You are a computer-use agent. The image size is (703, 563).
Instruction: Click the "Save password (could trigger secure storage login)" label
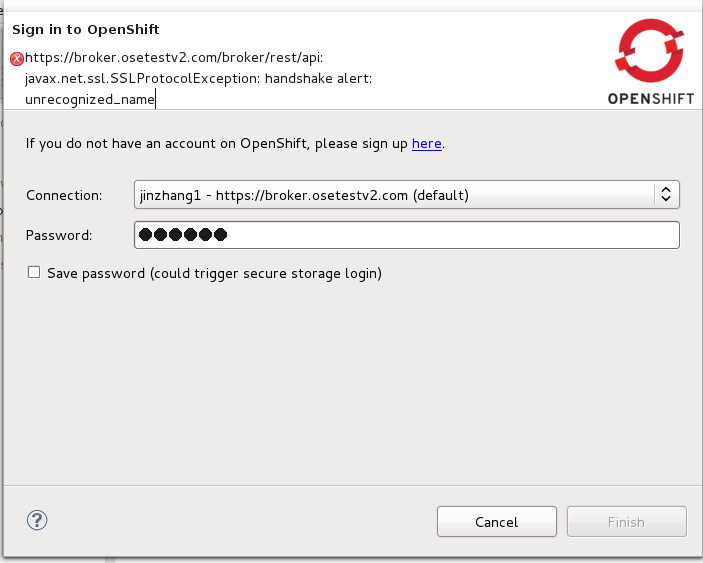(x=214, y=273)
